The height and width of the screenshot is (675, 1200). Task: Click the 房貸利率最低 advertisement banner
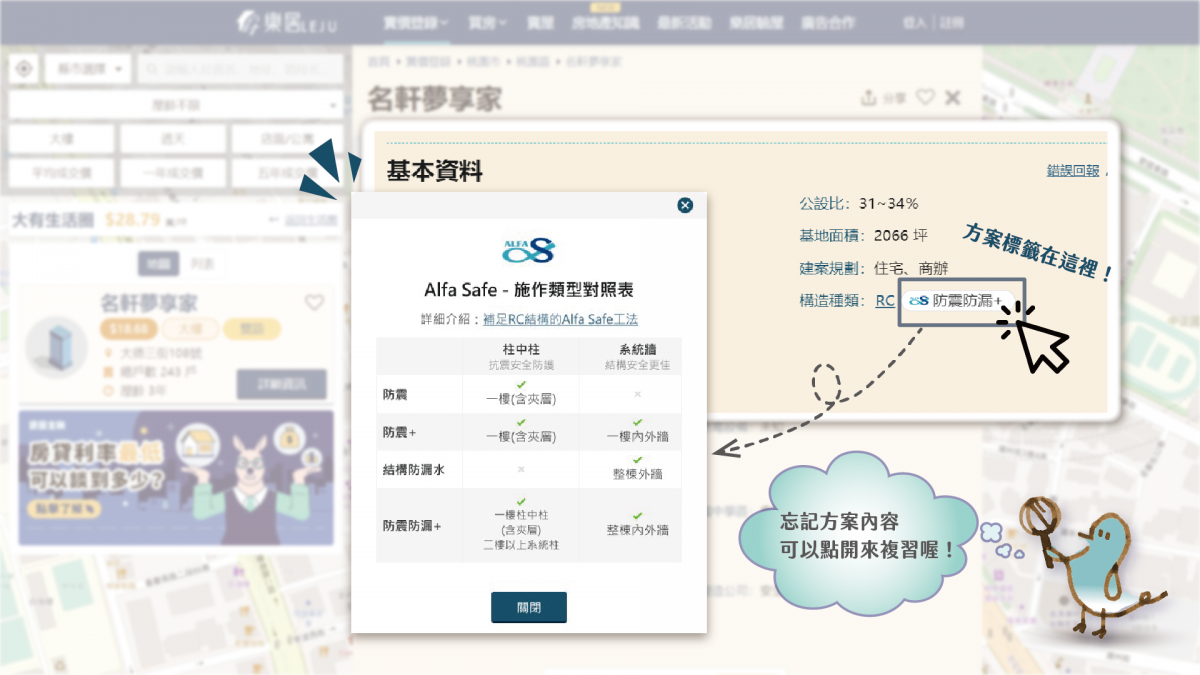tap(176, 478)
